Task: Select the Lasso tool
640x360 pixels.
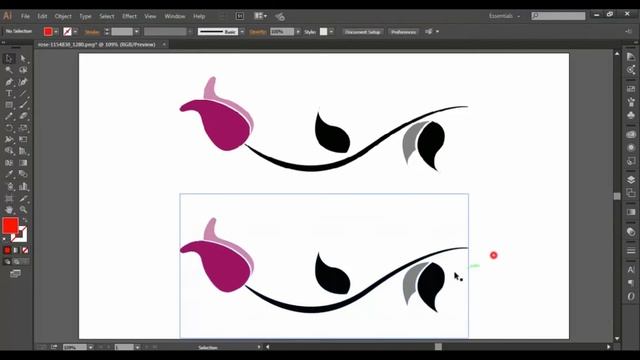Action: coord(23,70)
